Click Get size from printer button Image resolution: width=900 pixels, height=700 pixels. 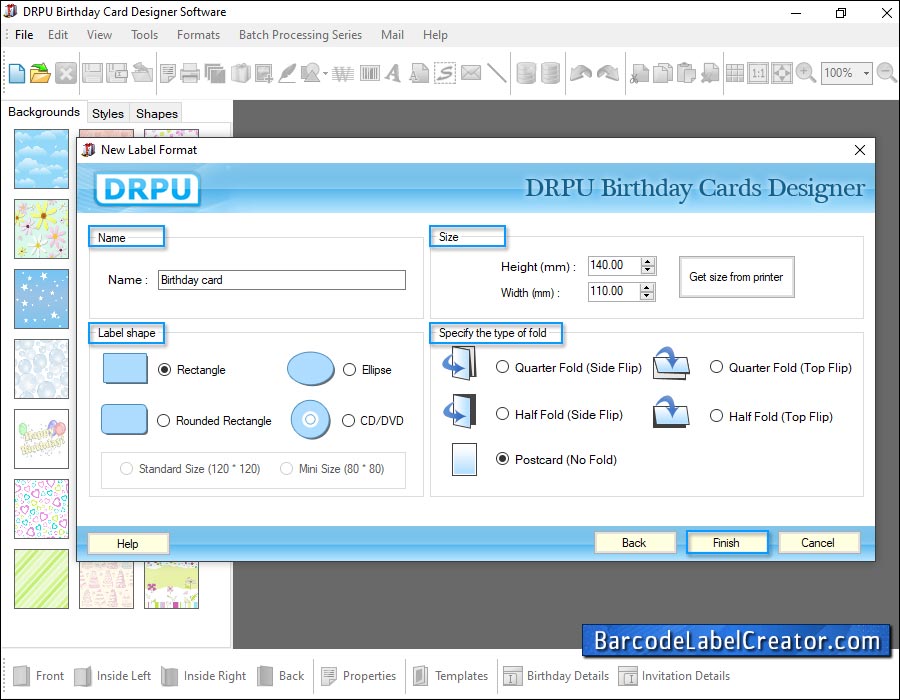point(736,277)
